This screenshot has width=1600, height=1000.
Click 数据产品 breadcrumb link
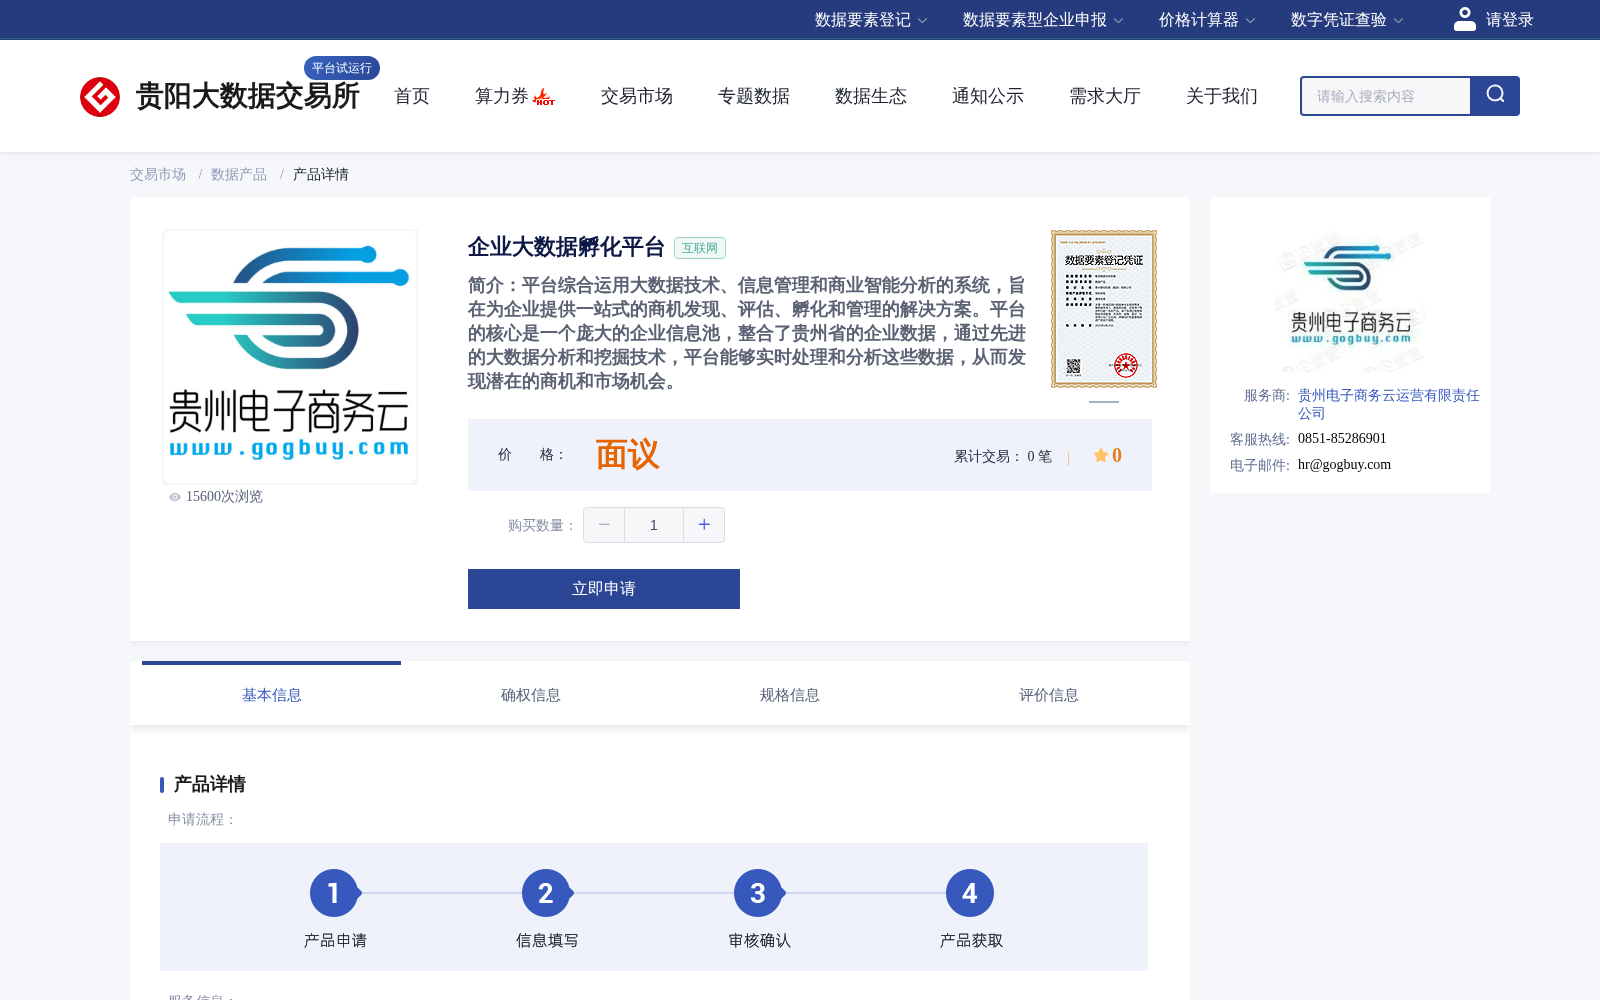tap(239, 174)
